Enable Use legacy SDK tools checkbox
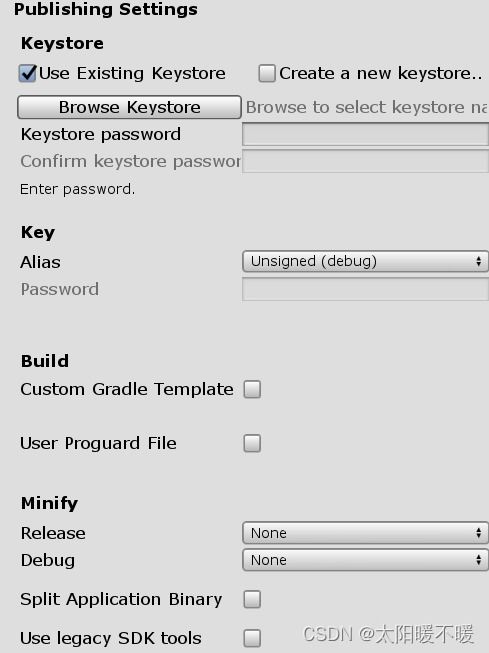489x653 pixels. pyautogui.click(x=252, y=638)
